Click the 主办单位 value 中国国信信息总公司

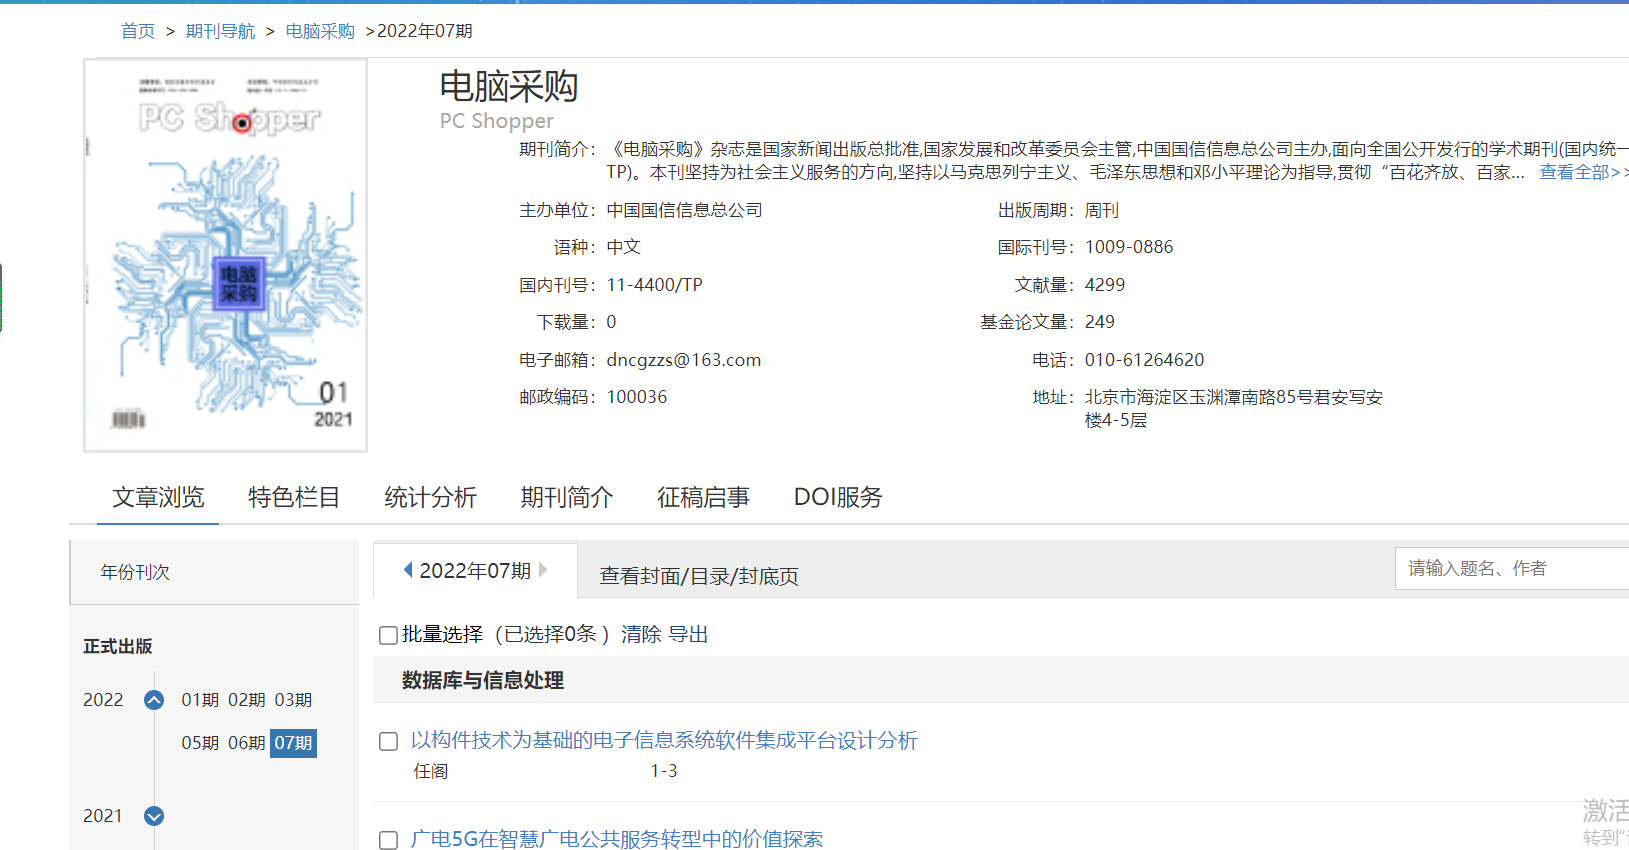click(x=685, y=210)
